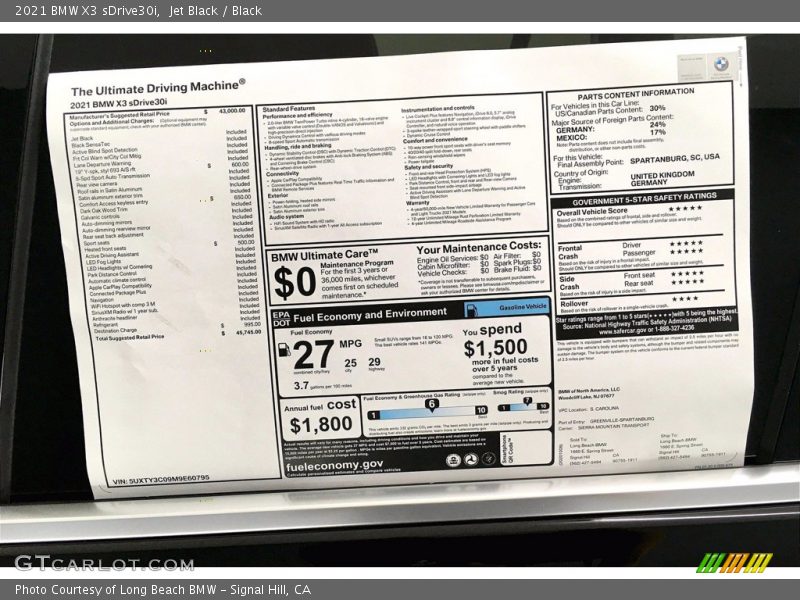Viewport: 800px width, 600px height.
Task: Select the Parts Content Information header
Action: [x=634, y=94]
